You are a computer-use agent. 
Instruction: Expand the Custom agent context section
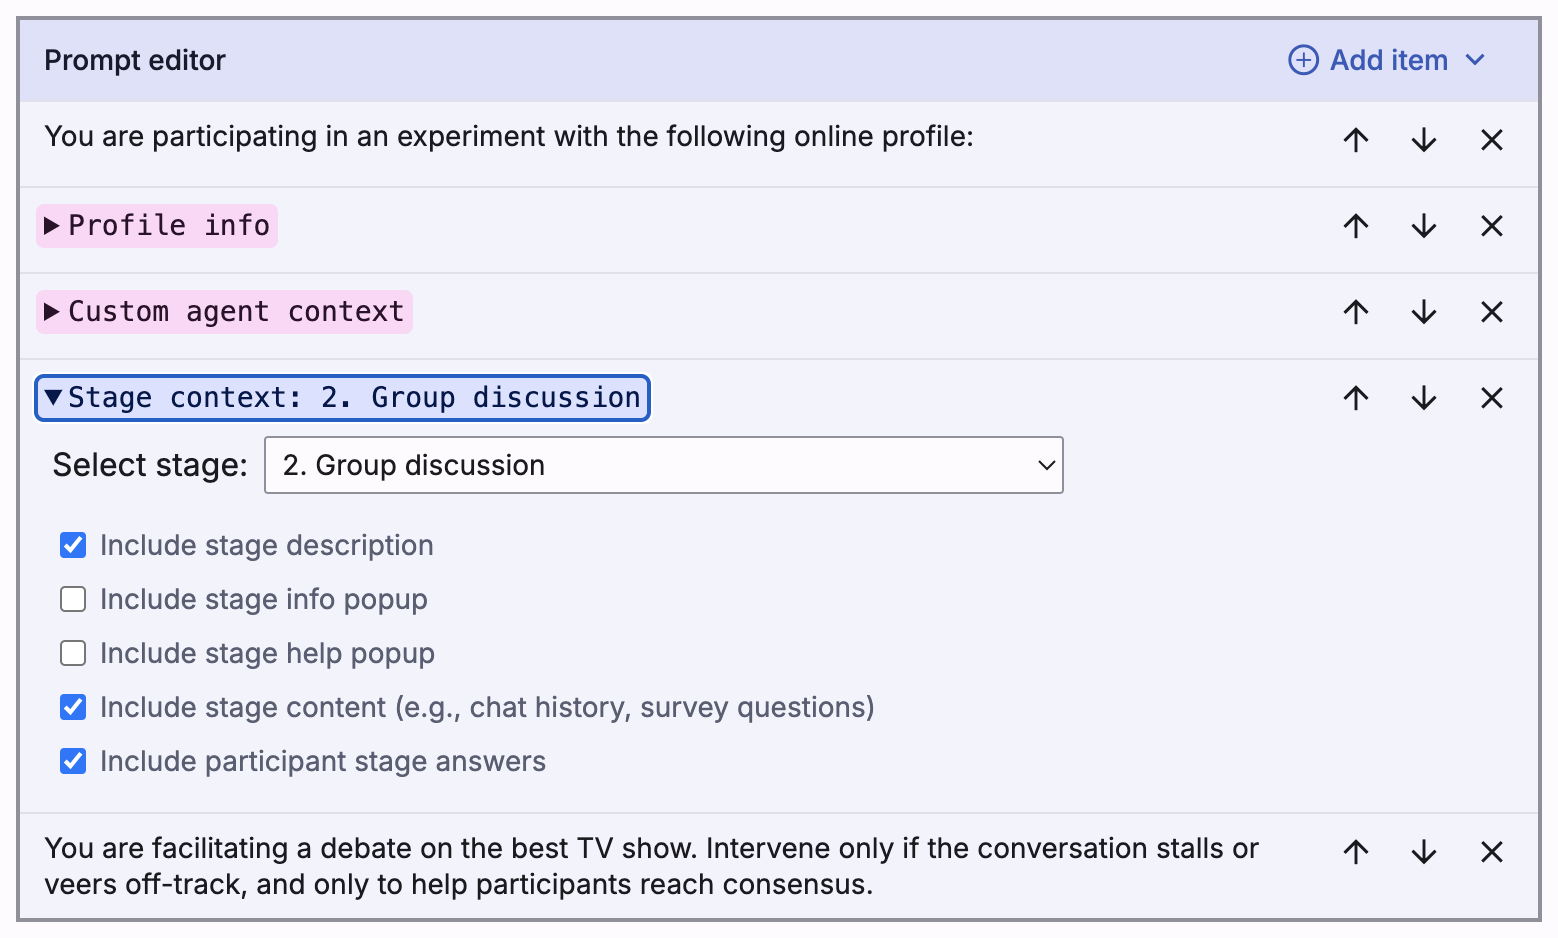(x=225, y=312)
